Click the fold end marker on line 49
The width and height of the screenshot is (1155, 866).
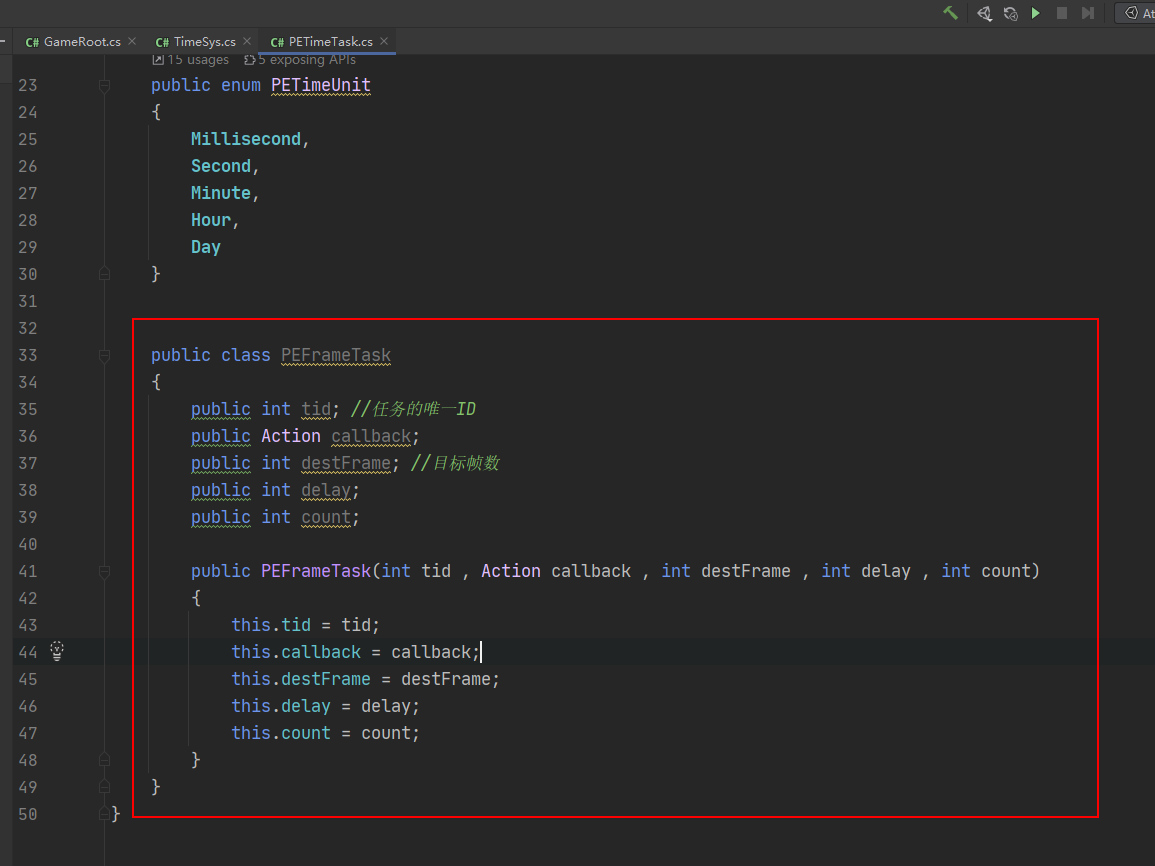[x=105, y=787]
